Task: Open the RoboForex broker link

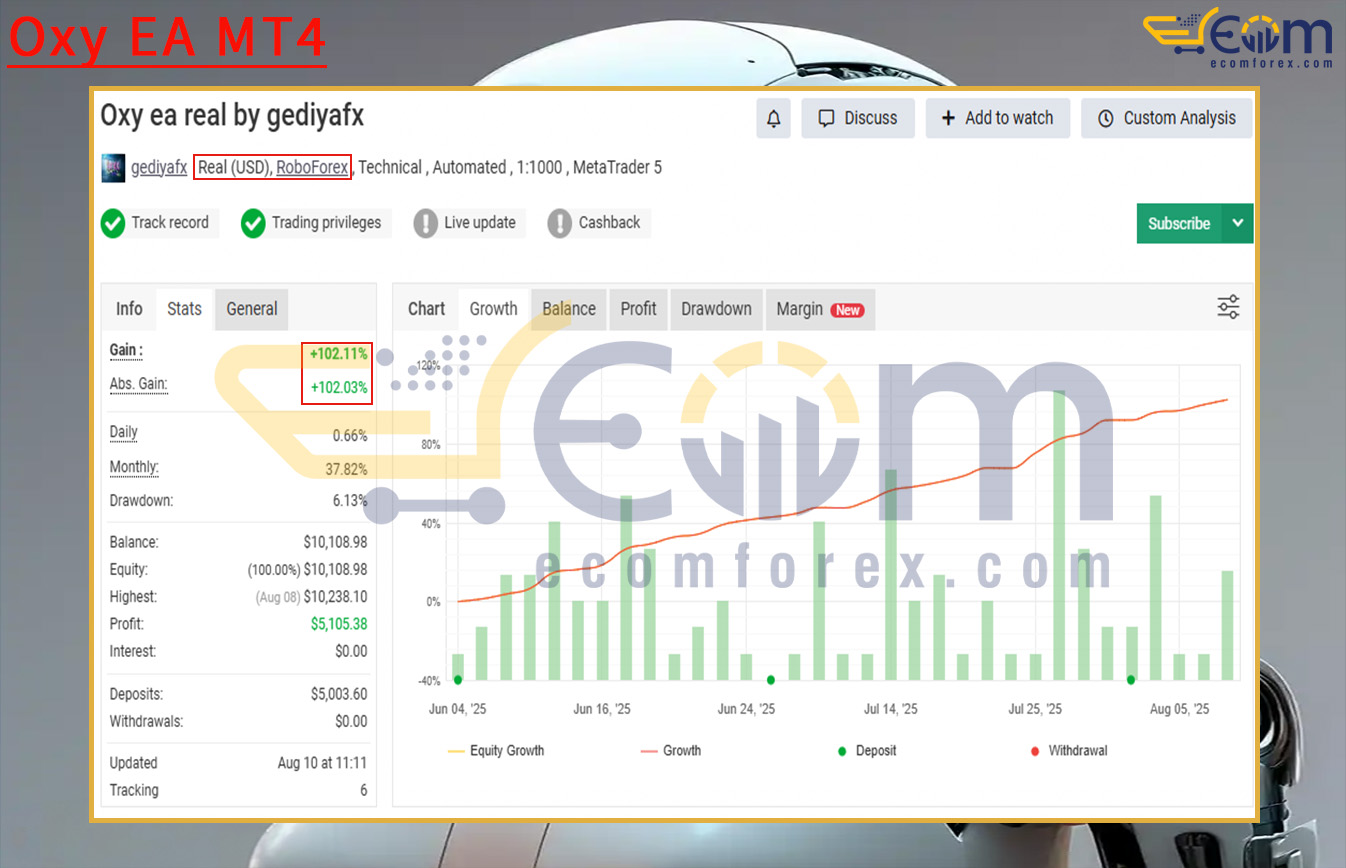Action: [312, 168]
